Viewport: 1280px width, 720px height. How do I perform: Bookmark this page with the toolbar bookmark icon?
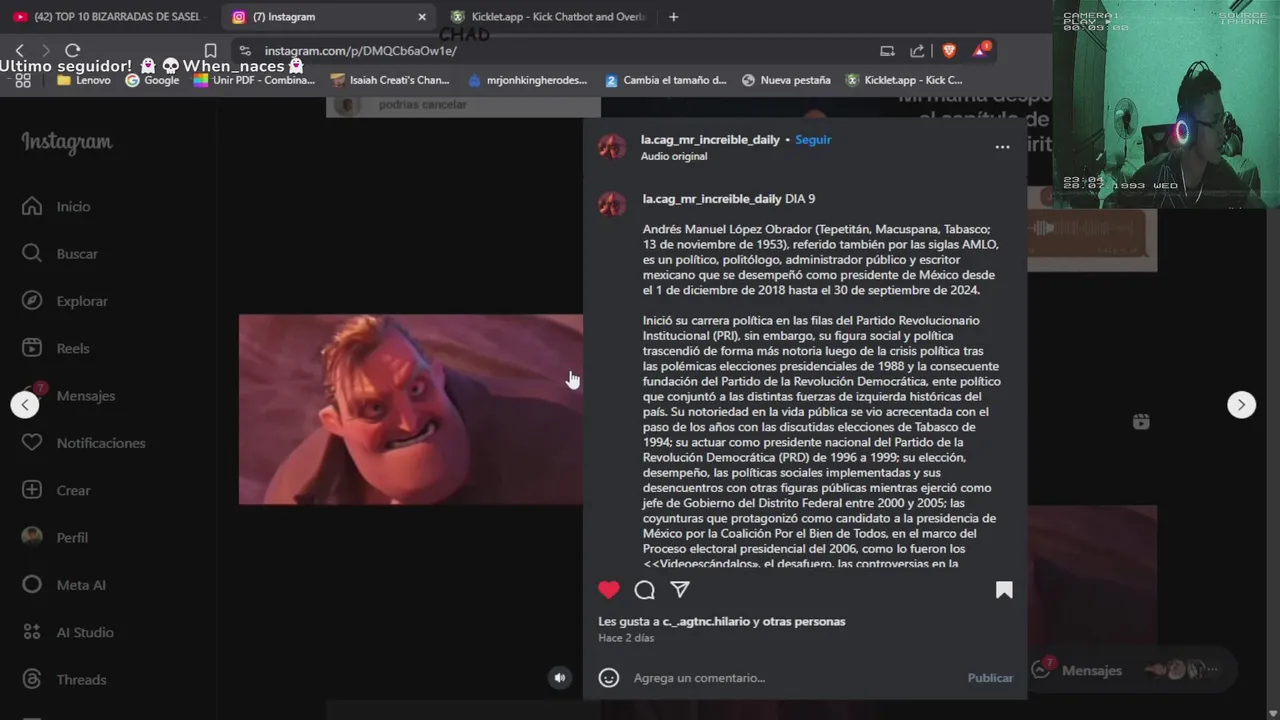210,51
